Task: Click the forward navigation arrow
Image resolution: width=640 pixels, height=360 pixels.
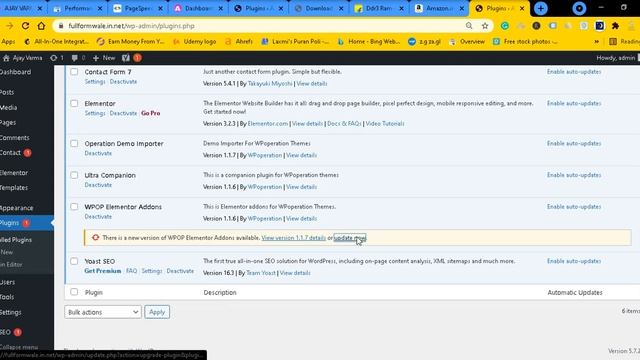Action: click(x=9, y=26)
